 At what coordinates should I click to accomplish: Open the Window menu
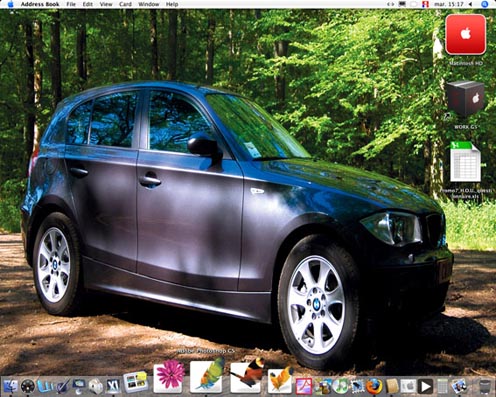(149, 4)
